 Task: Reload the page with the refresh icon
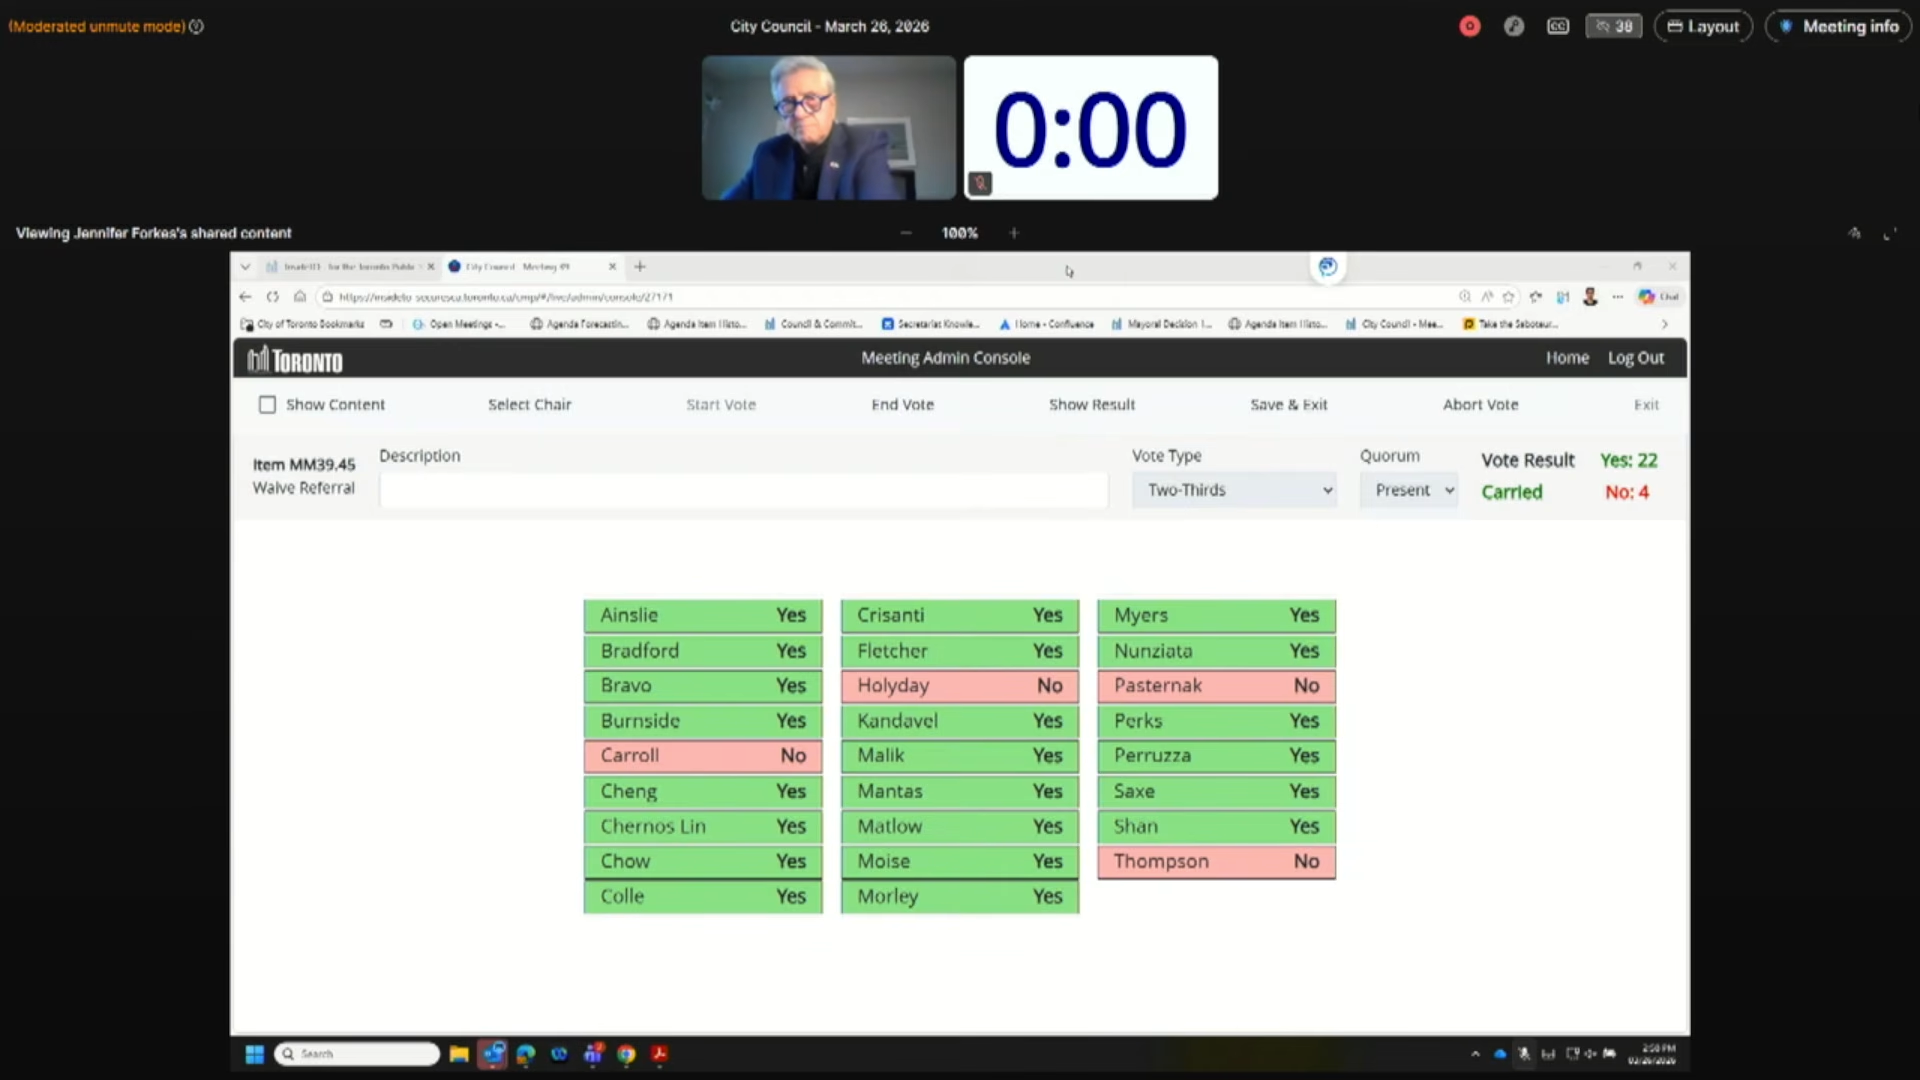(x=272, y=297)
